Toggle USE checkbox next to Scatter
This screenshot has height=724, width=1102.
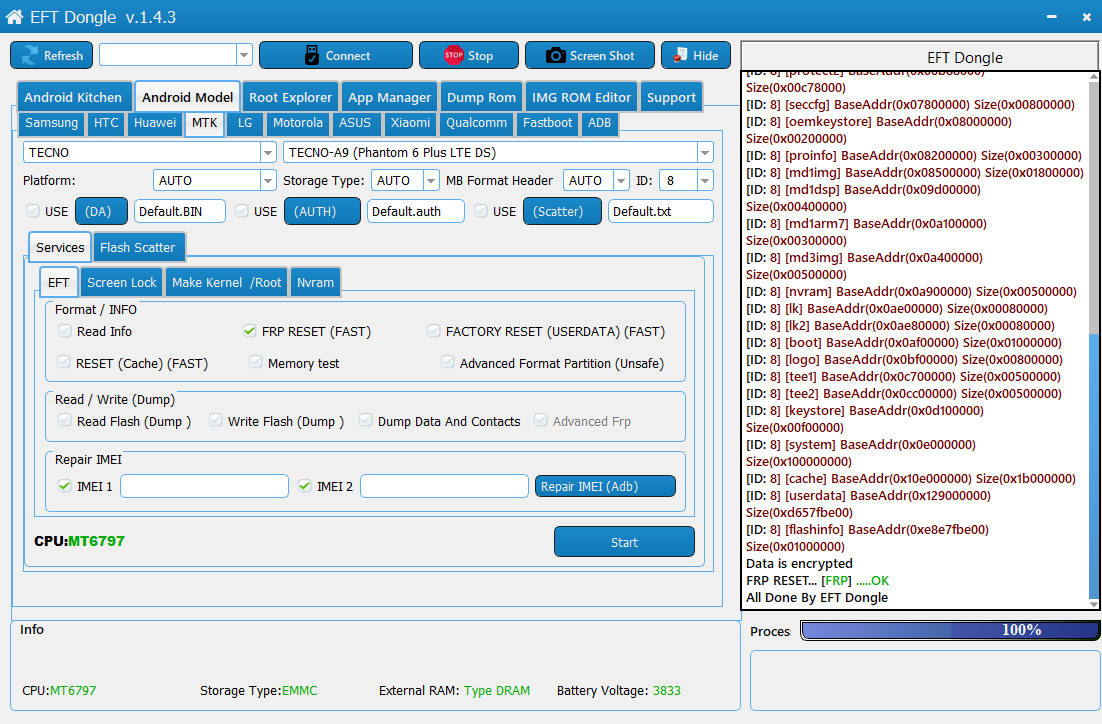click(481, 211)
